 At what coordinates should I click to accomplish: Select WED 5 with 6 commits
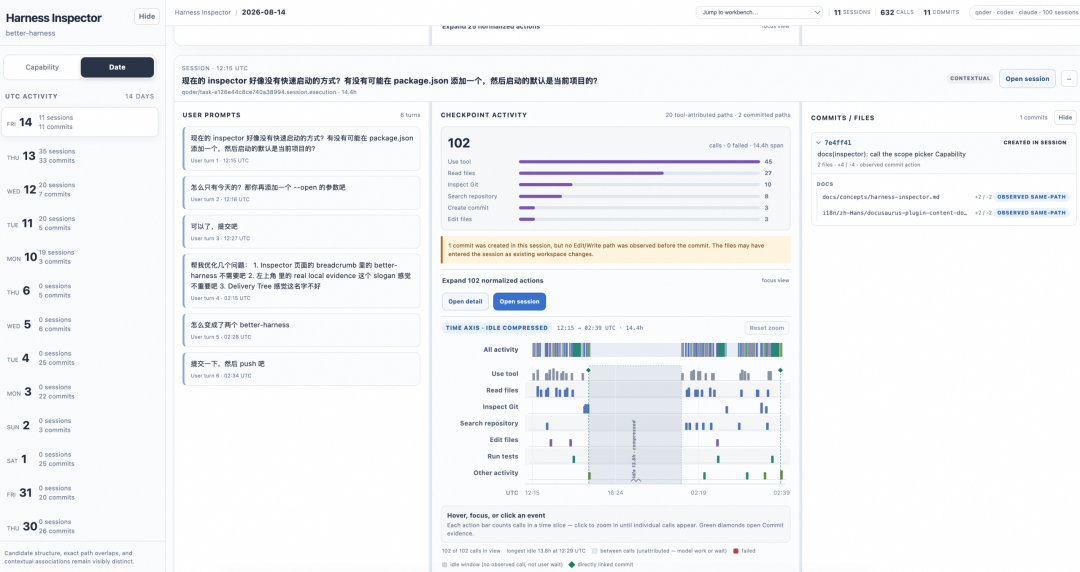[x=80, y=324]
